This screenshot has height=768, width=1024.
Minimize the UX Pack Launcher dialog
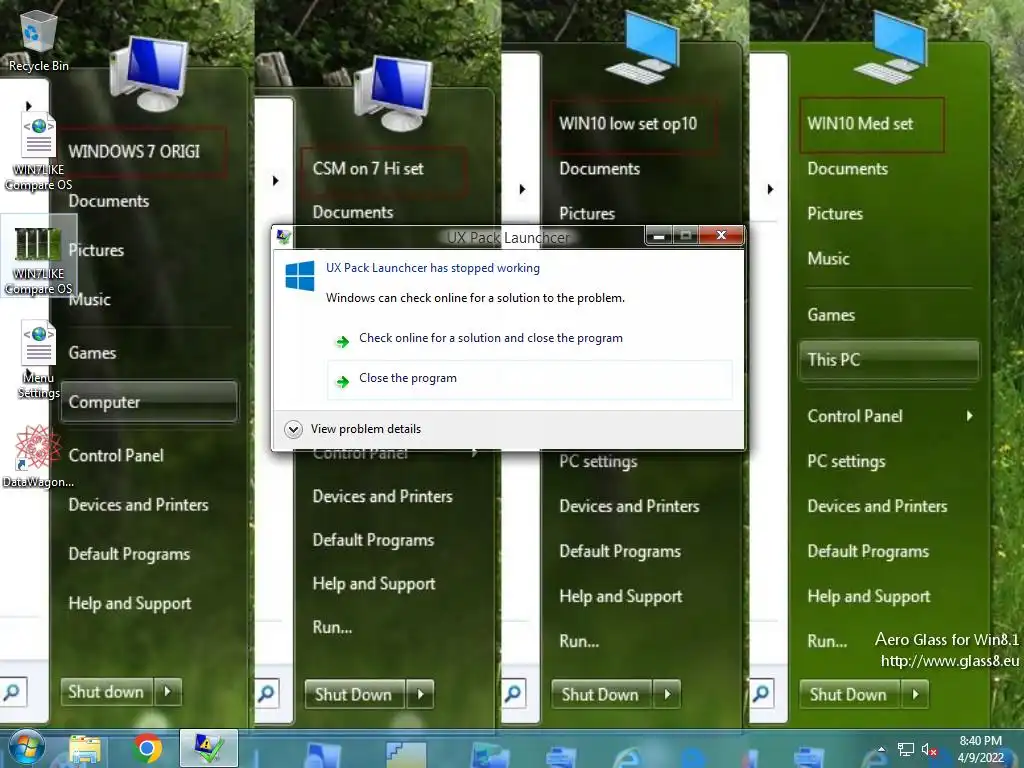pyautogui.click(x=659, y=235)
